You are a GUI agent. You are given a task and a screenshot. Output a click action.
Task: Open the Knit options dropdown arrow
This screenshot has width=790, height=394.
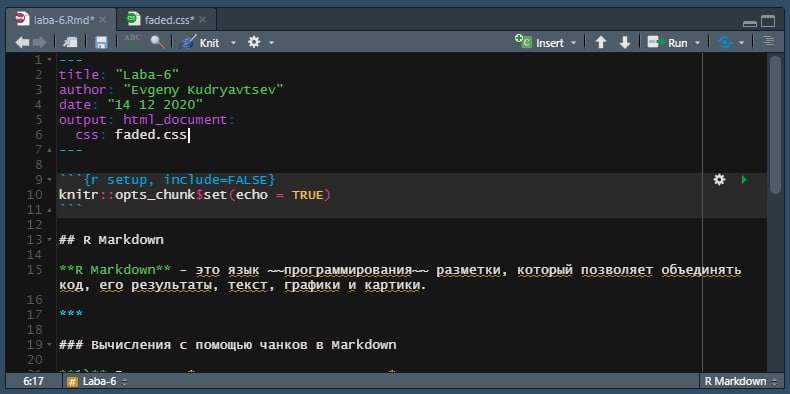pyautogui.click(x=233, y=43)
